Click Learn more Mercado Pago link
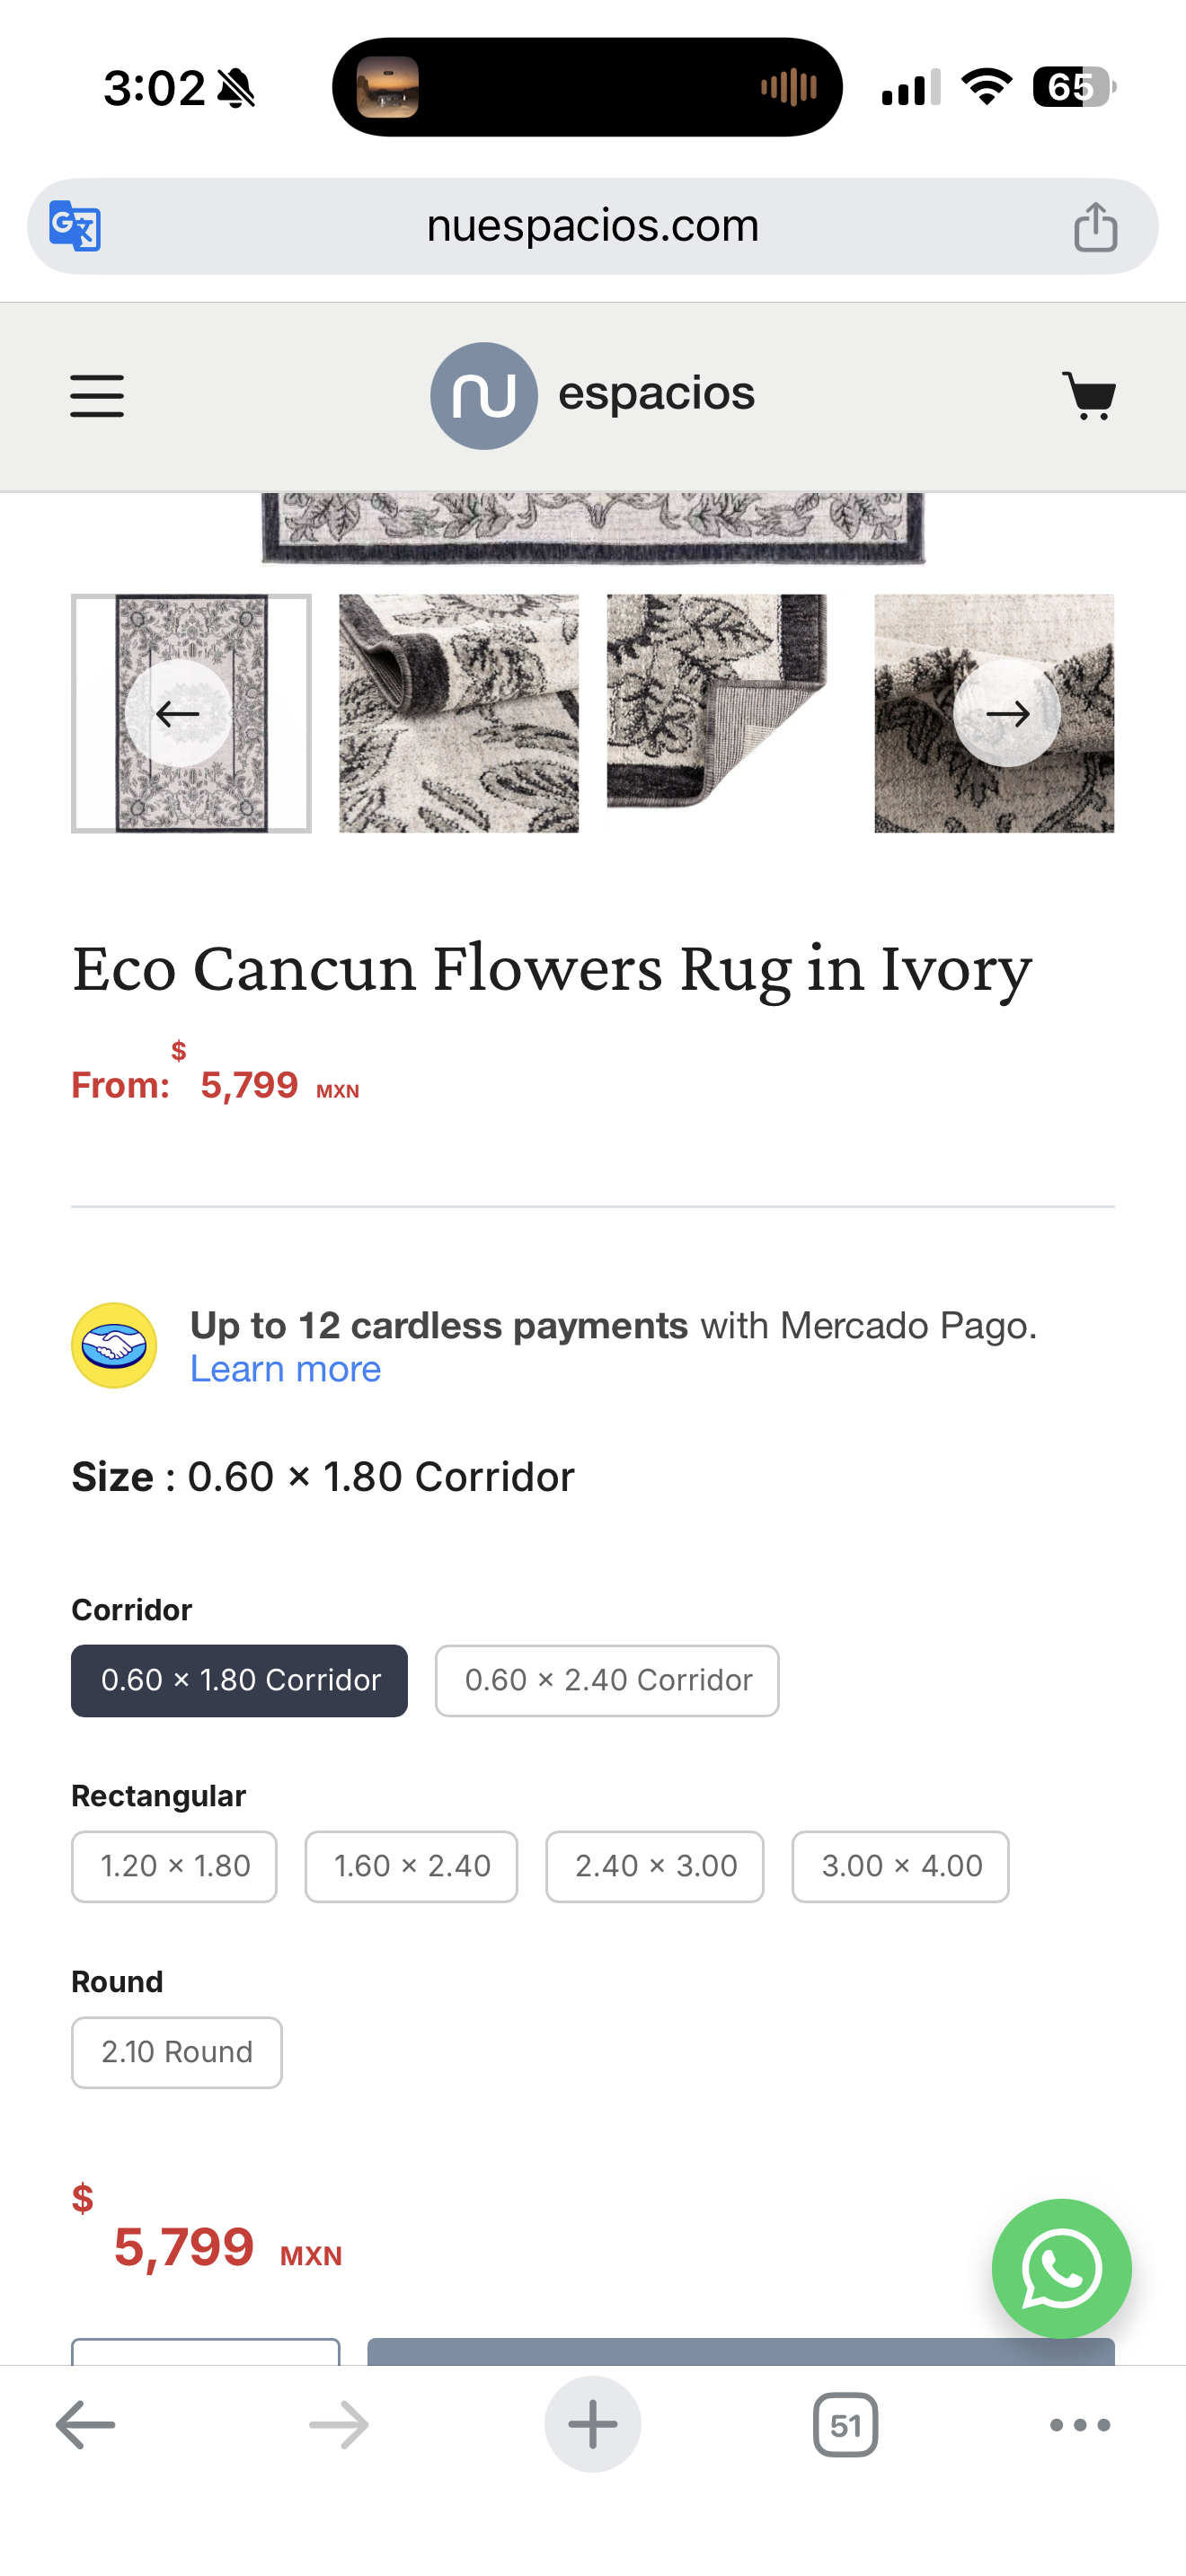The width and height of the screenshot is (1186, 2576). point(285,1369)
